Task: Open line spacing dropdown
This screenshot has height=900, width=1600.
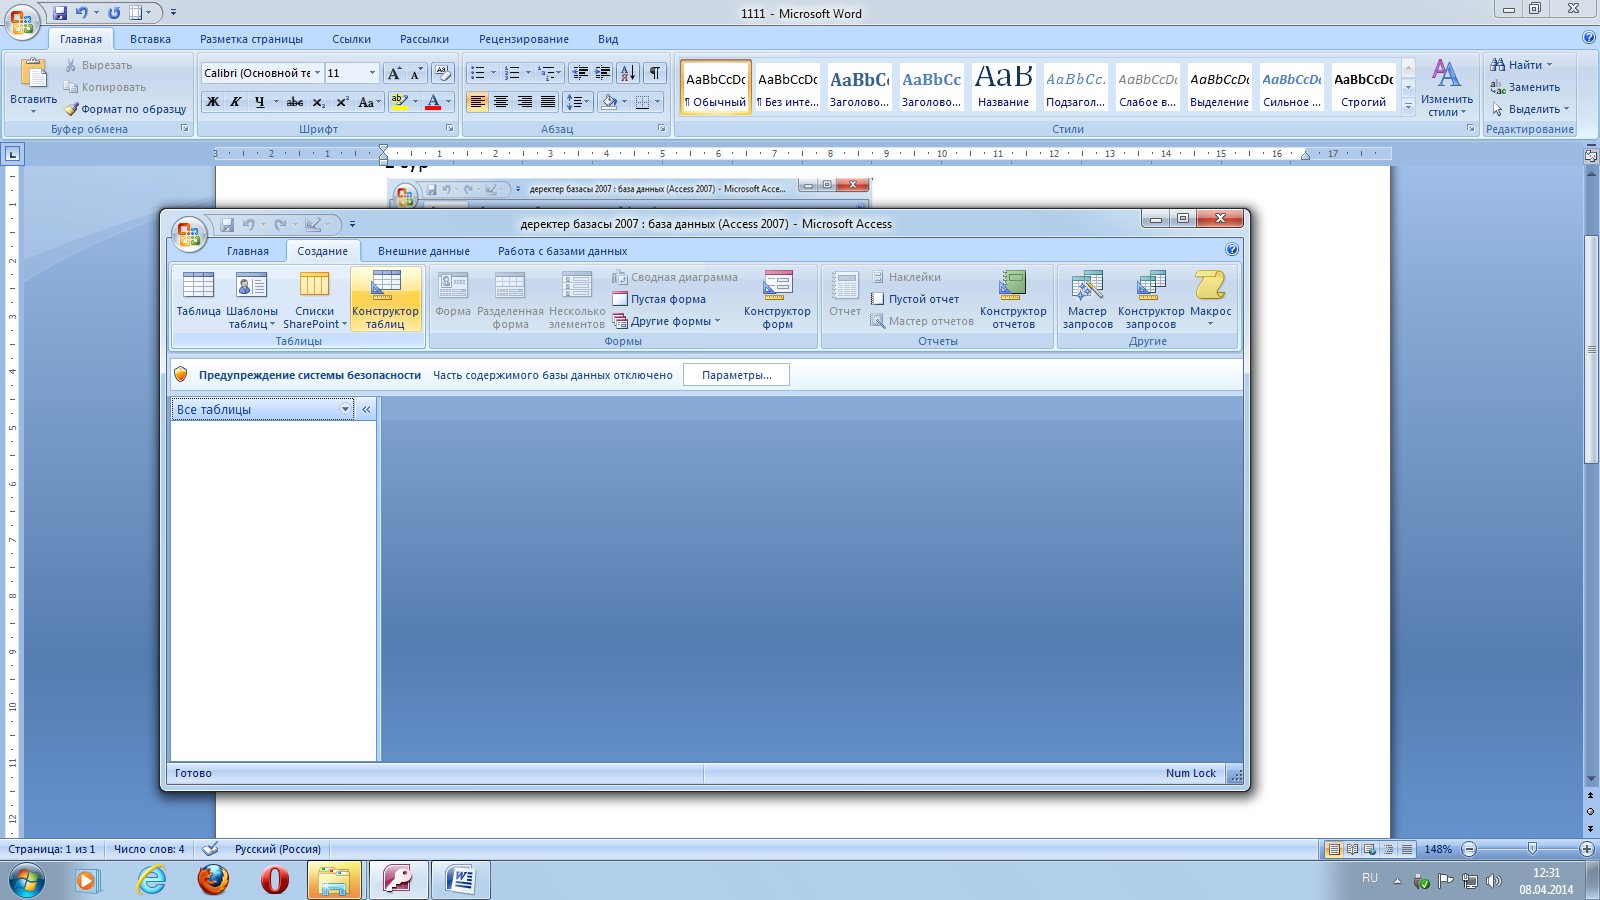Action: [577, 102]
